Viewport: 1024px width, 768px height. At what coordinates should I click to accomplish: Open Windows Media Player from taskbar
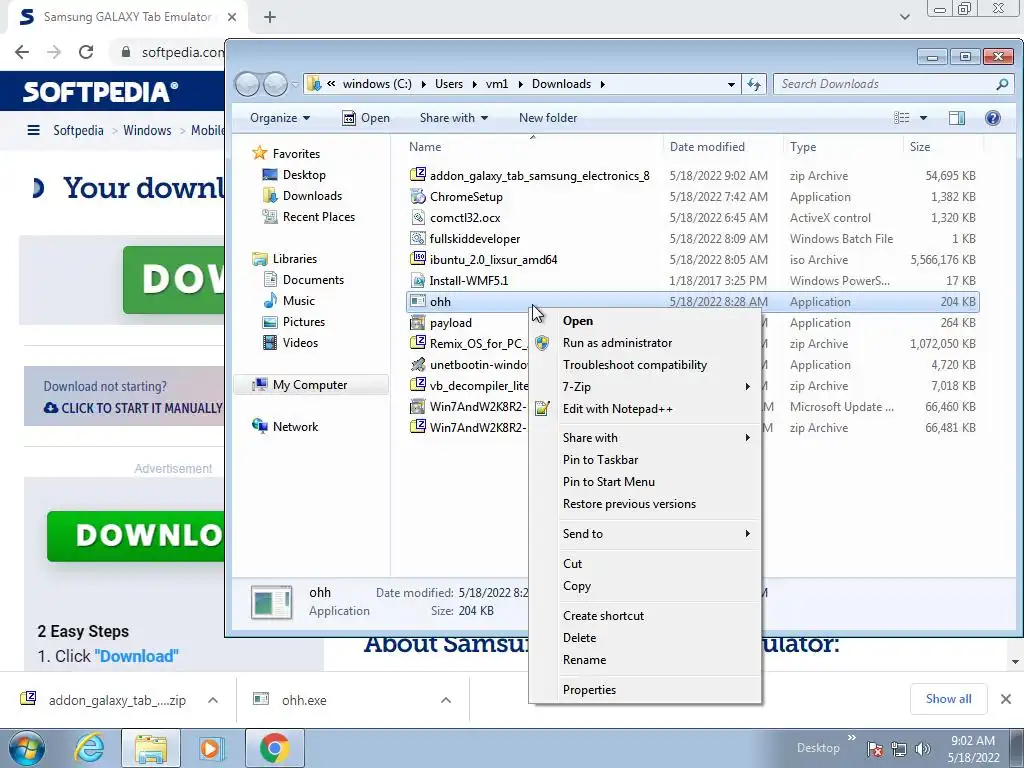[212, 748]
